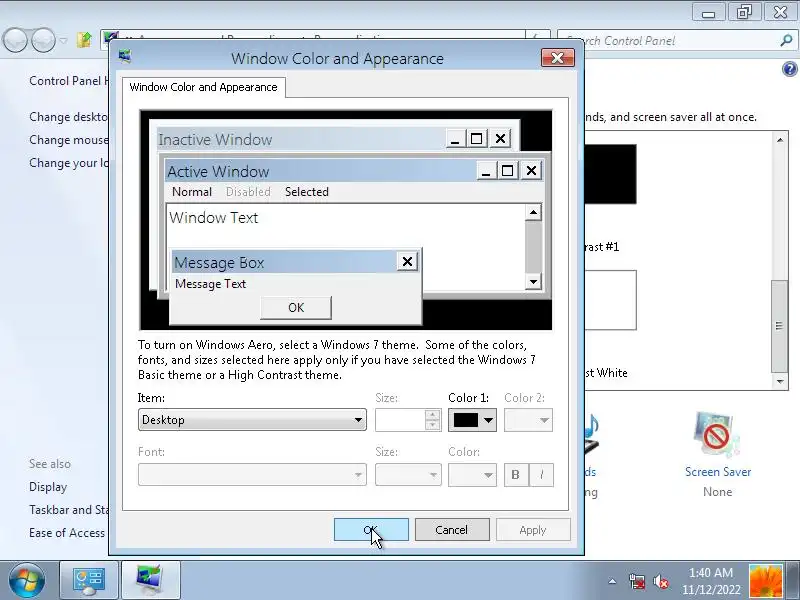This screenshot has height=600, width=800.
Task: Click themes list scrollbar up arrow
Action: coord(780,139)
